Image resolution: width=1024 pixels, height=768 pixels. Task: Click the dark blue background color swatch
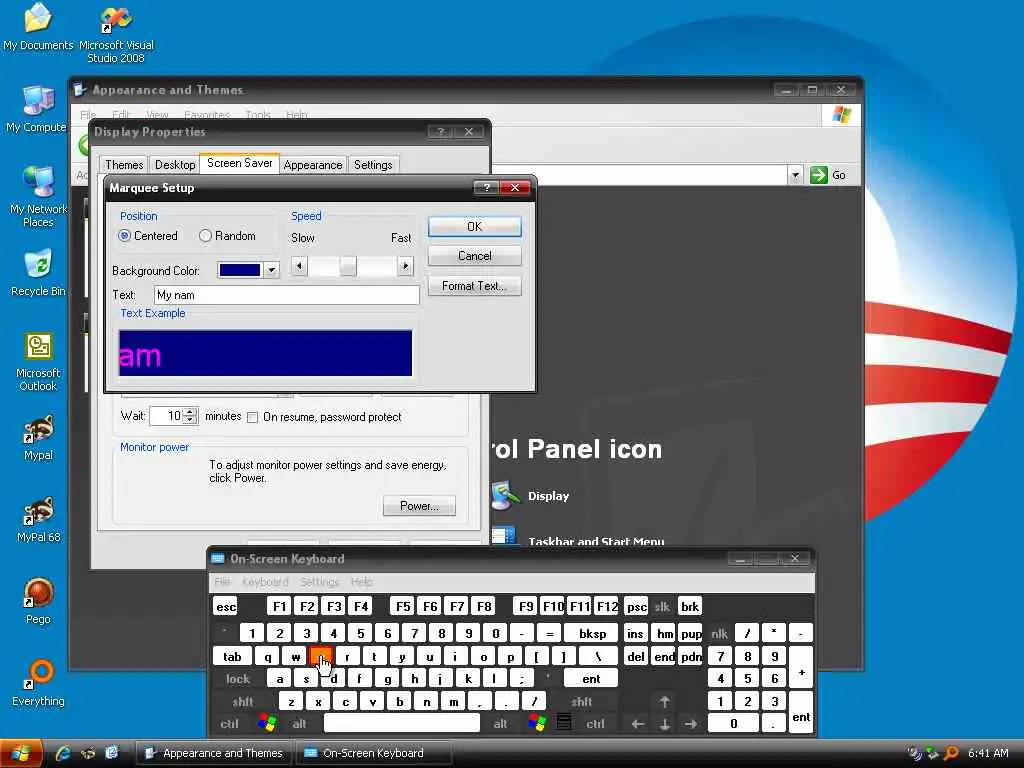click(240, 270)
